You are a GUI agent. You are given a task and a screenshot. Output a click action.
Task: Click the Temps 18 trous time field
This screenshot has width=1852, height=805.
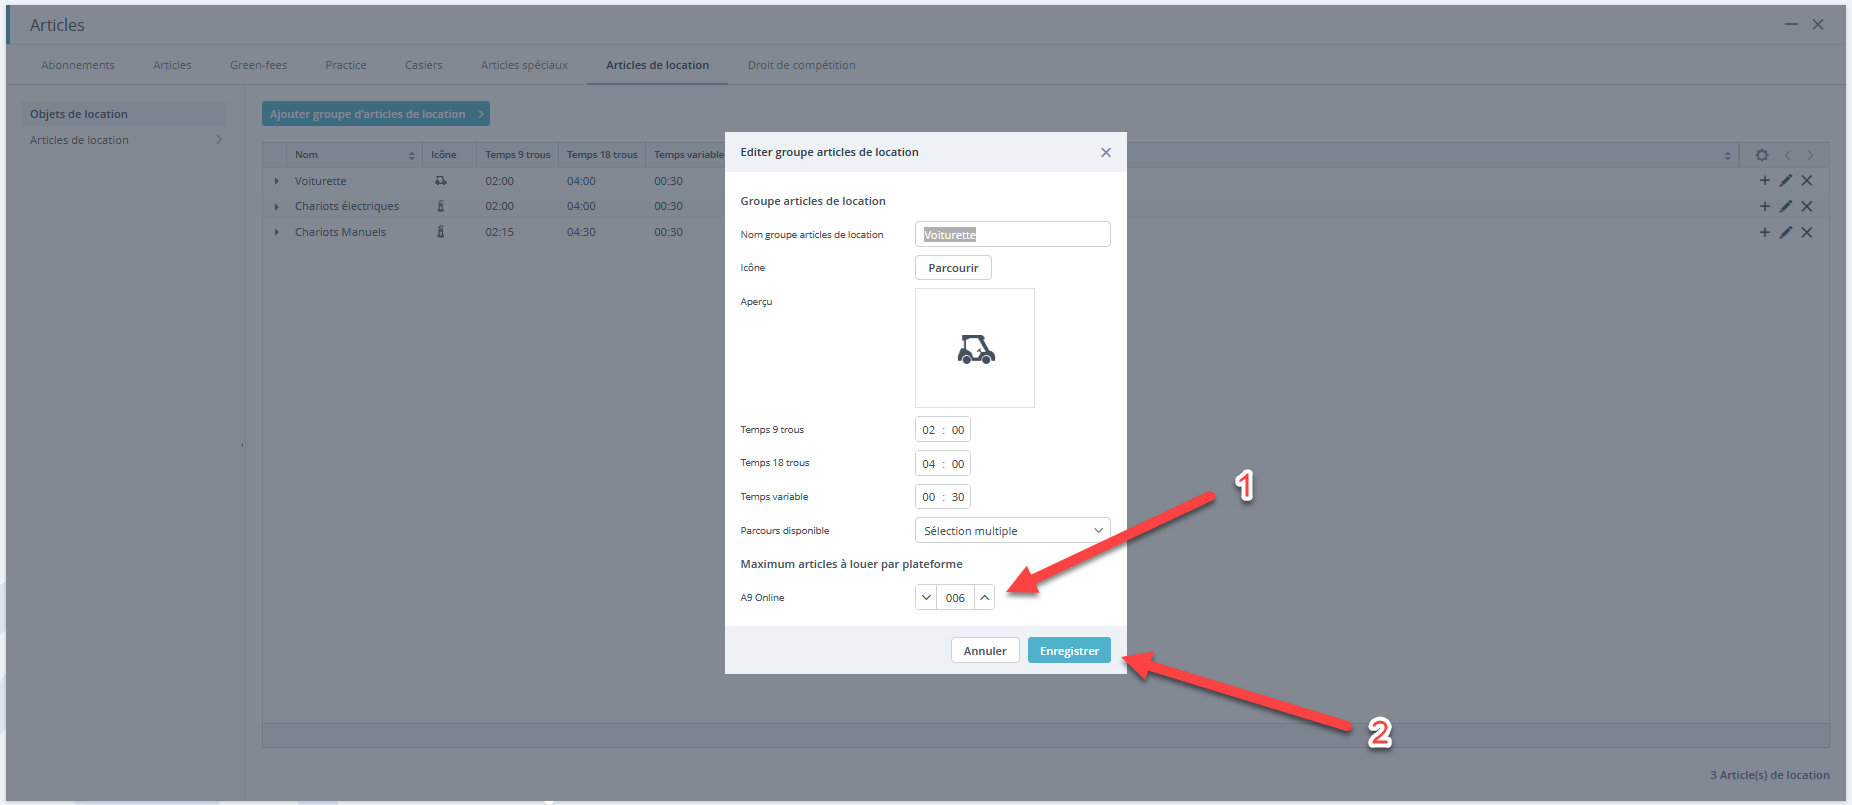(943, 463)
